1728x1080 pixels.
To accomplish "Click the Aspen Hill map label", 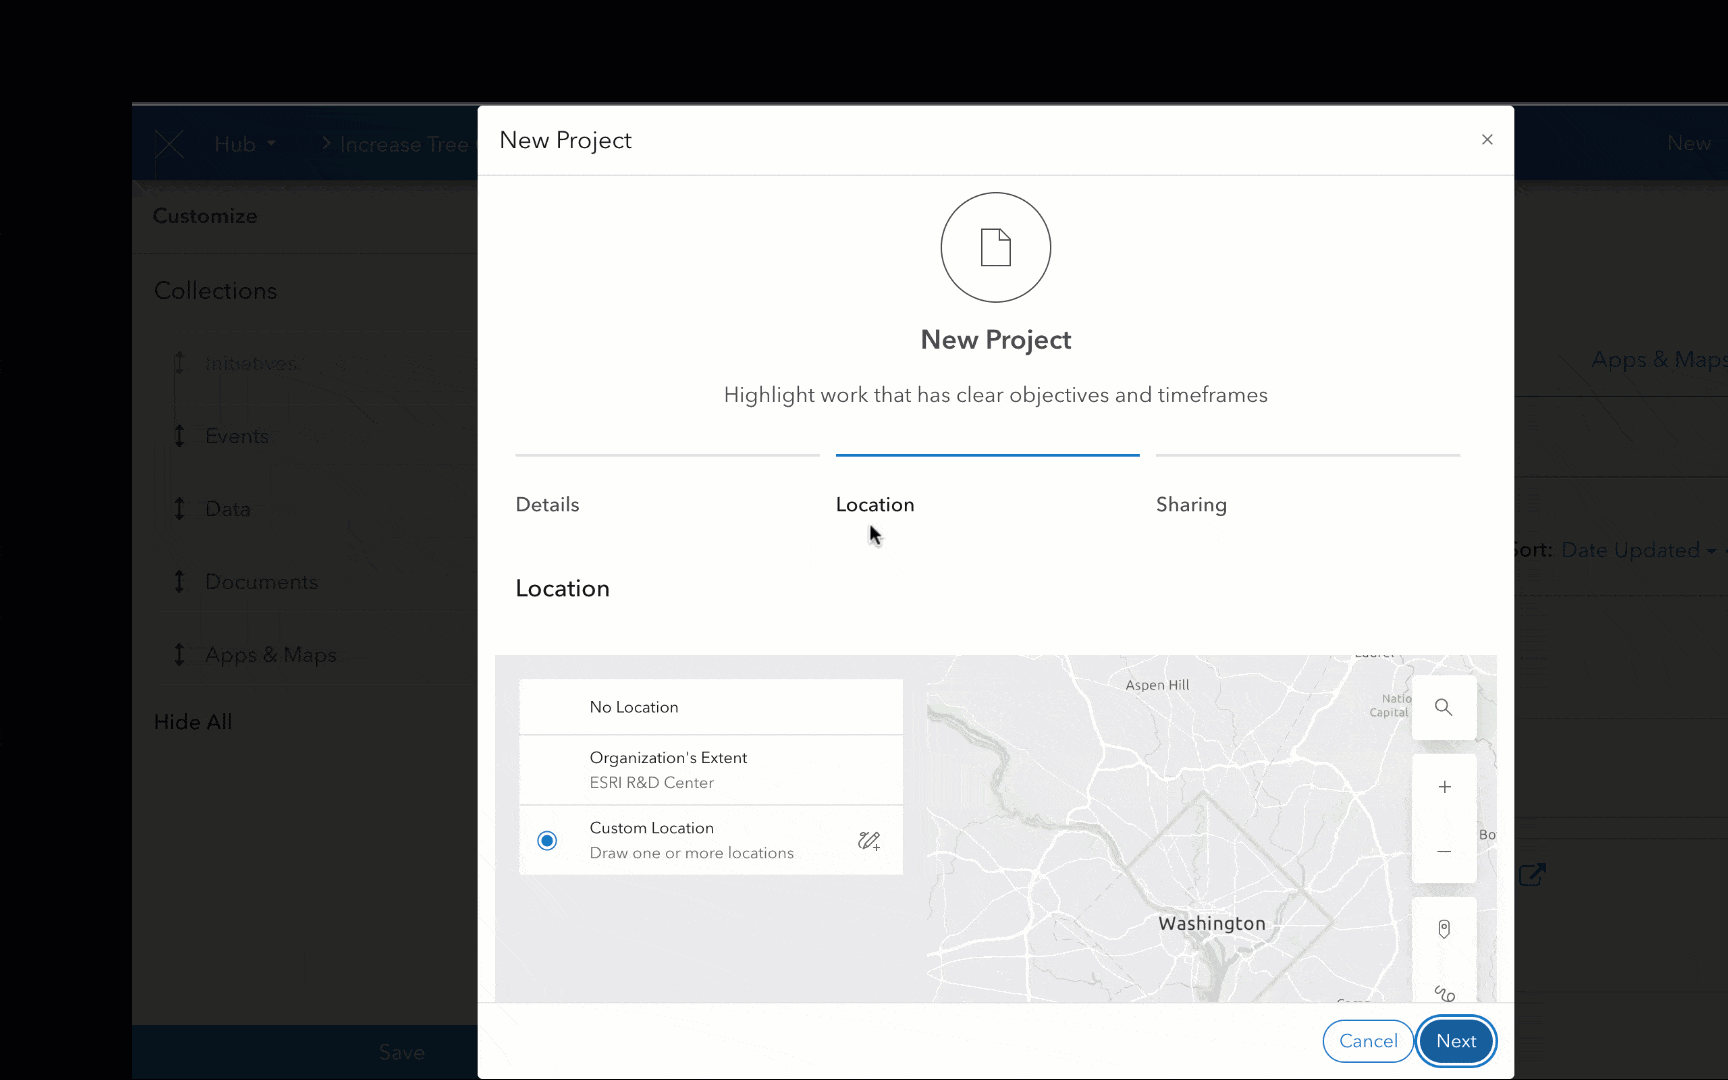I will pos(1157,685).
